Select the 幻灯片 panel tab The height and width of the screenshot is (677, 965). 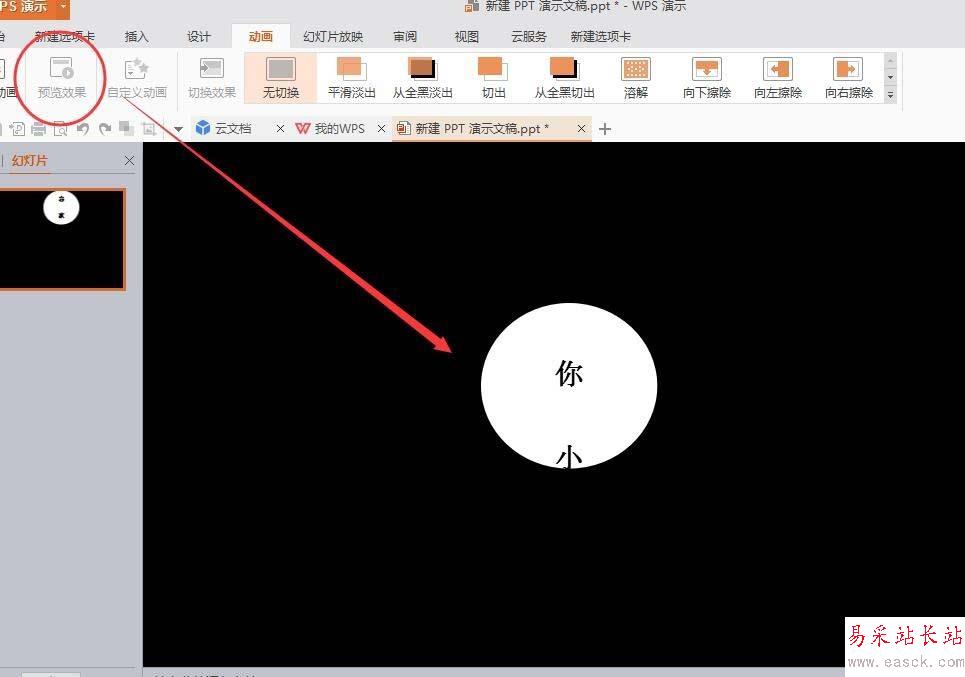click(x=29, y=161)
